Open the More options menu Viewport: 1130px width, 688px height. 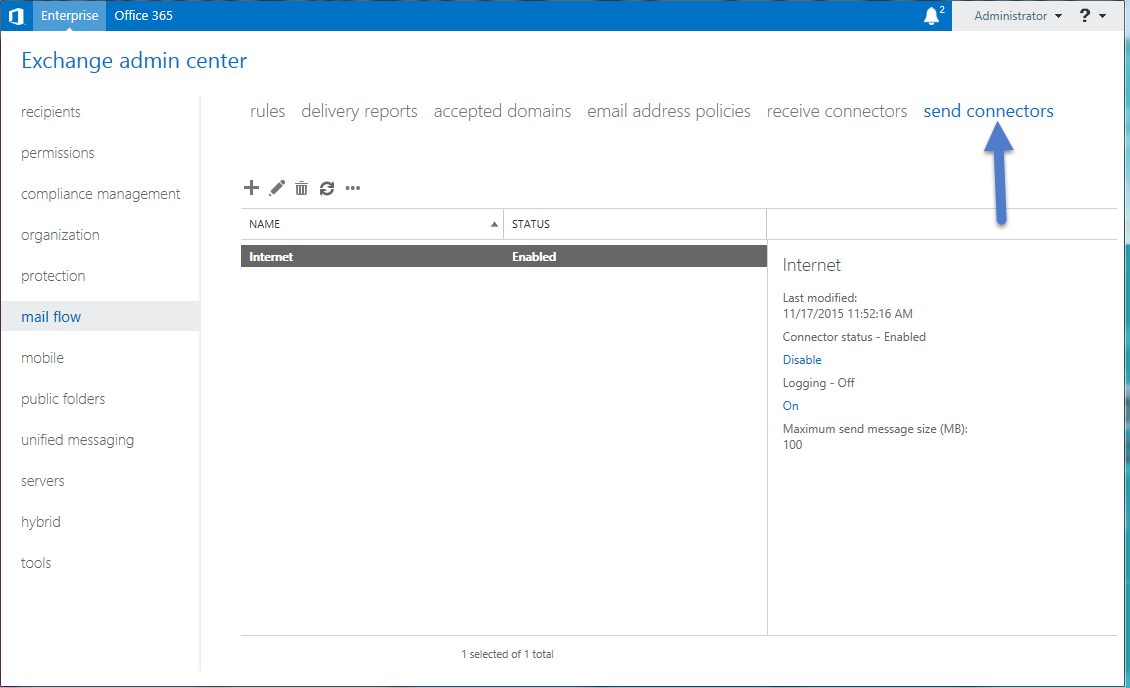pos(352,188)
